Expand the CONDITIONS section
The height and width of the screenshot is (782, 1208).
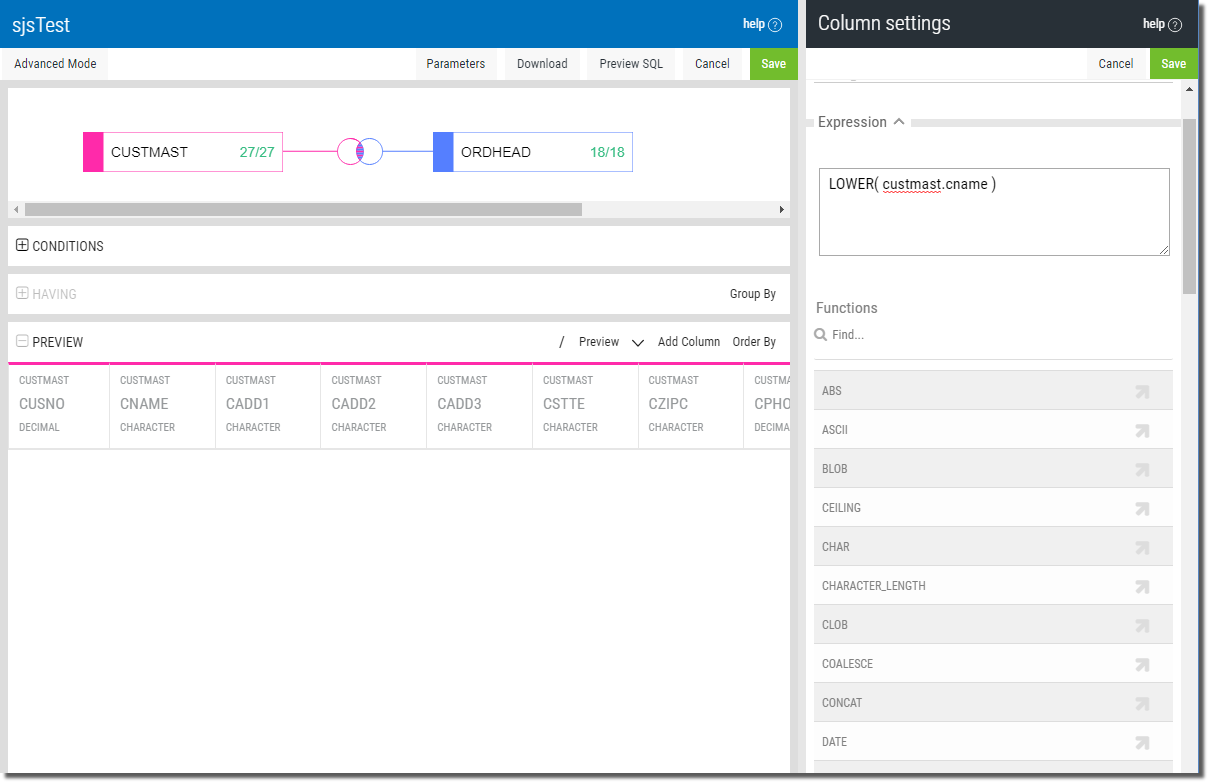[21, 245]
